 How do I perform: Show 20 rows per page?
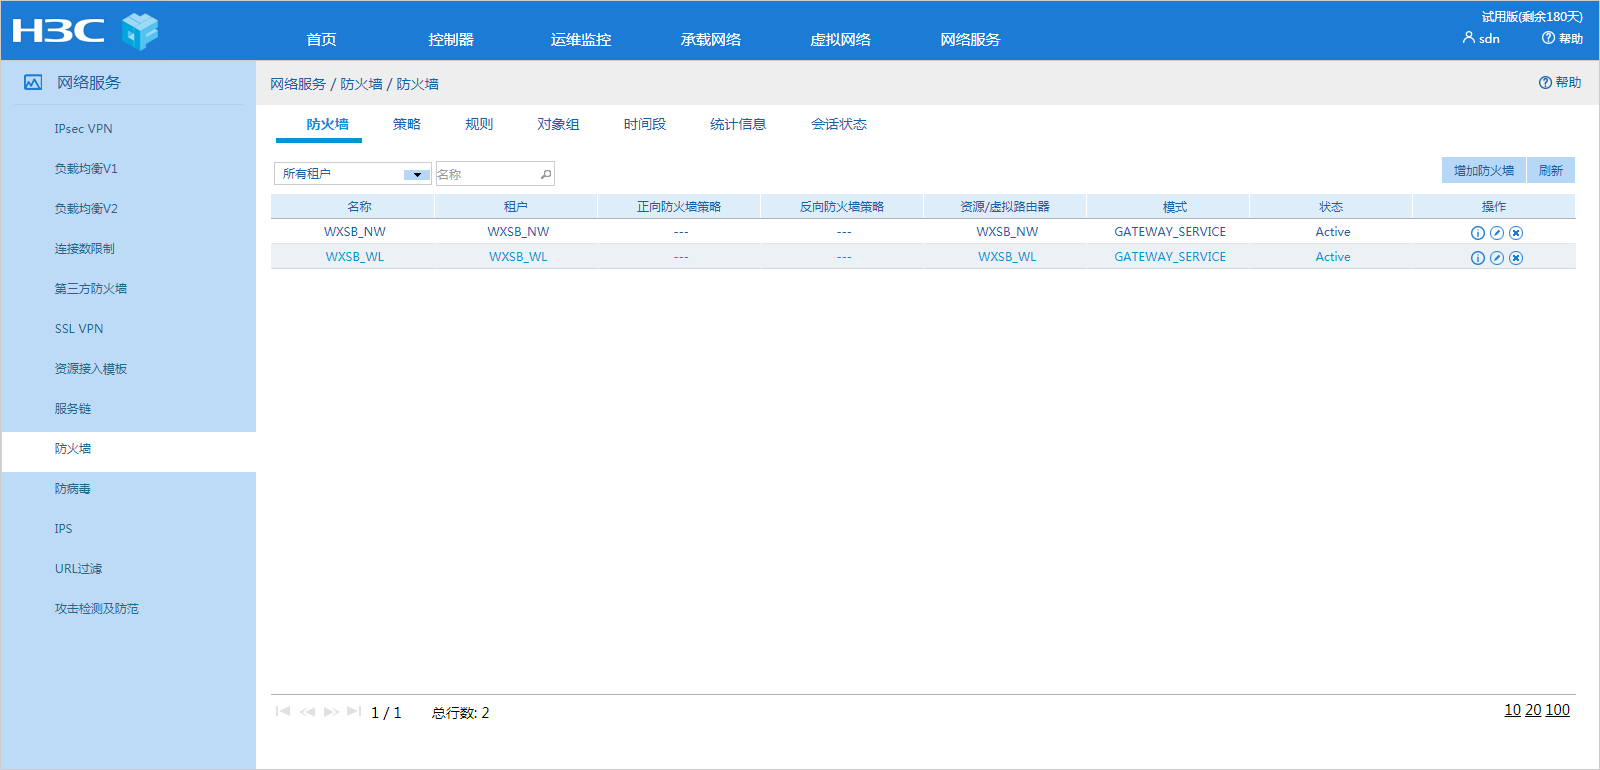coord(1533,710)
